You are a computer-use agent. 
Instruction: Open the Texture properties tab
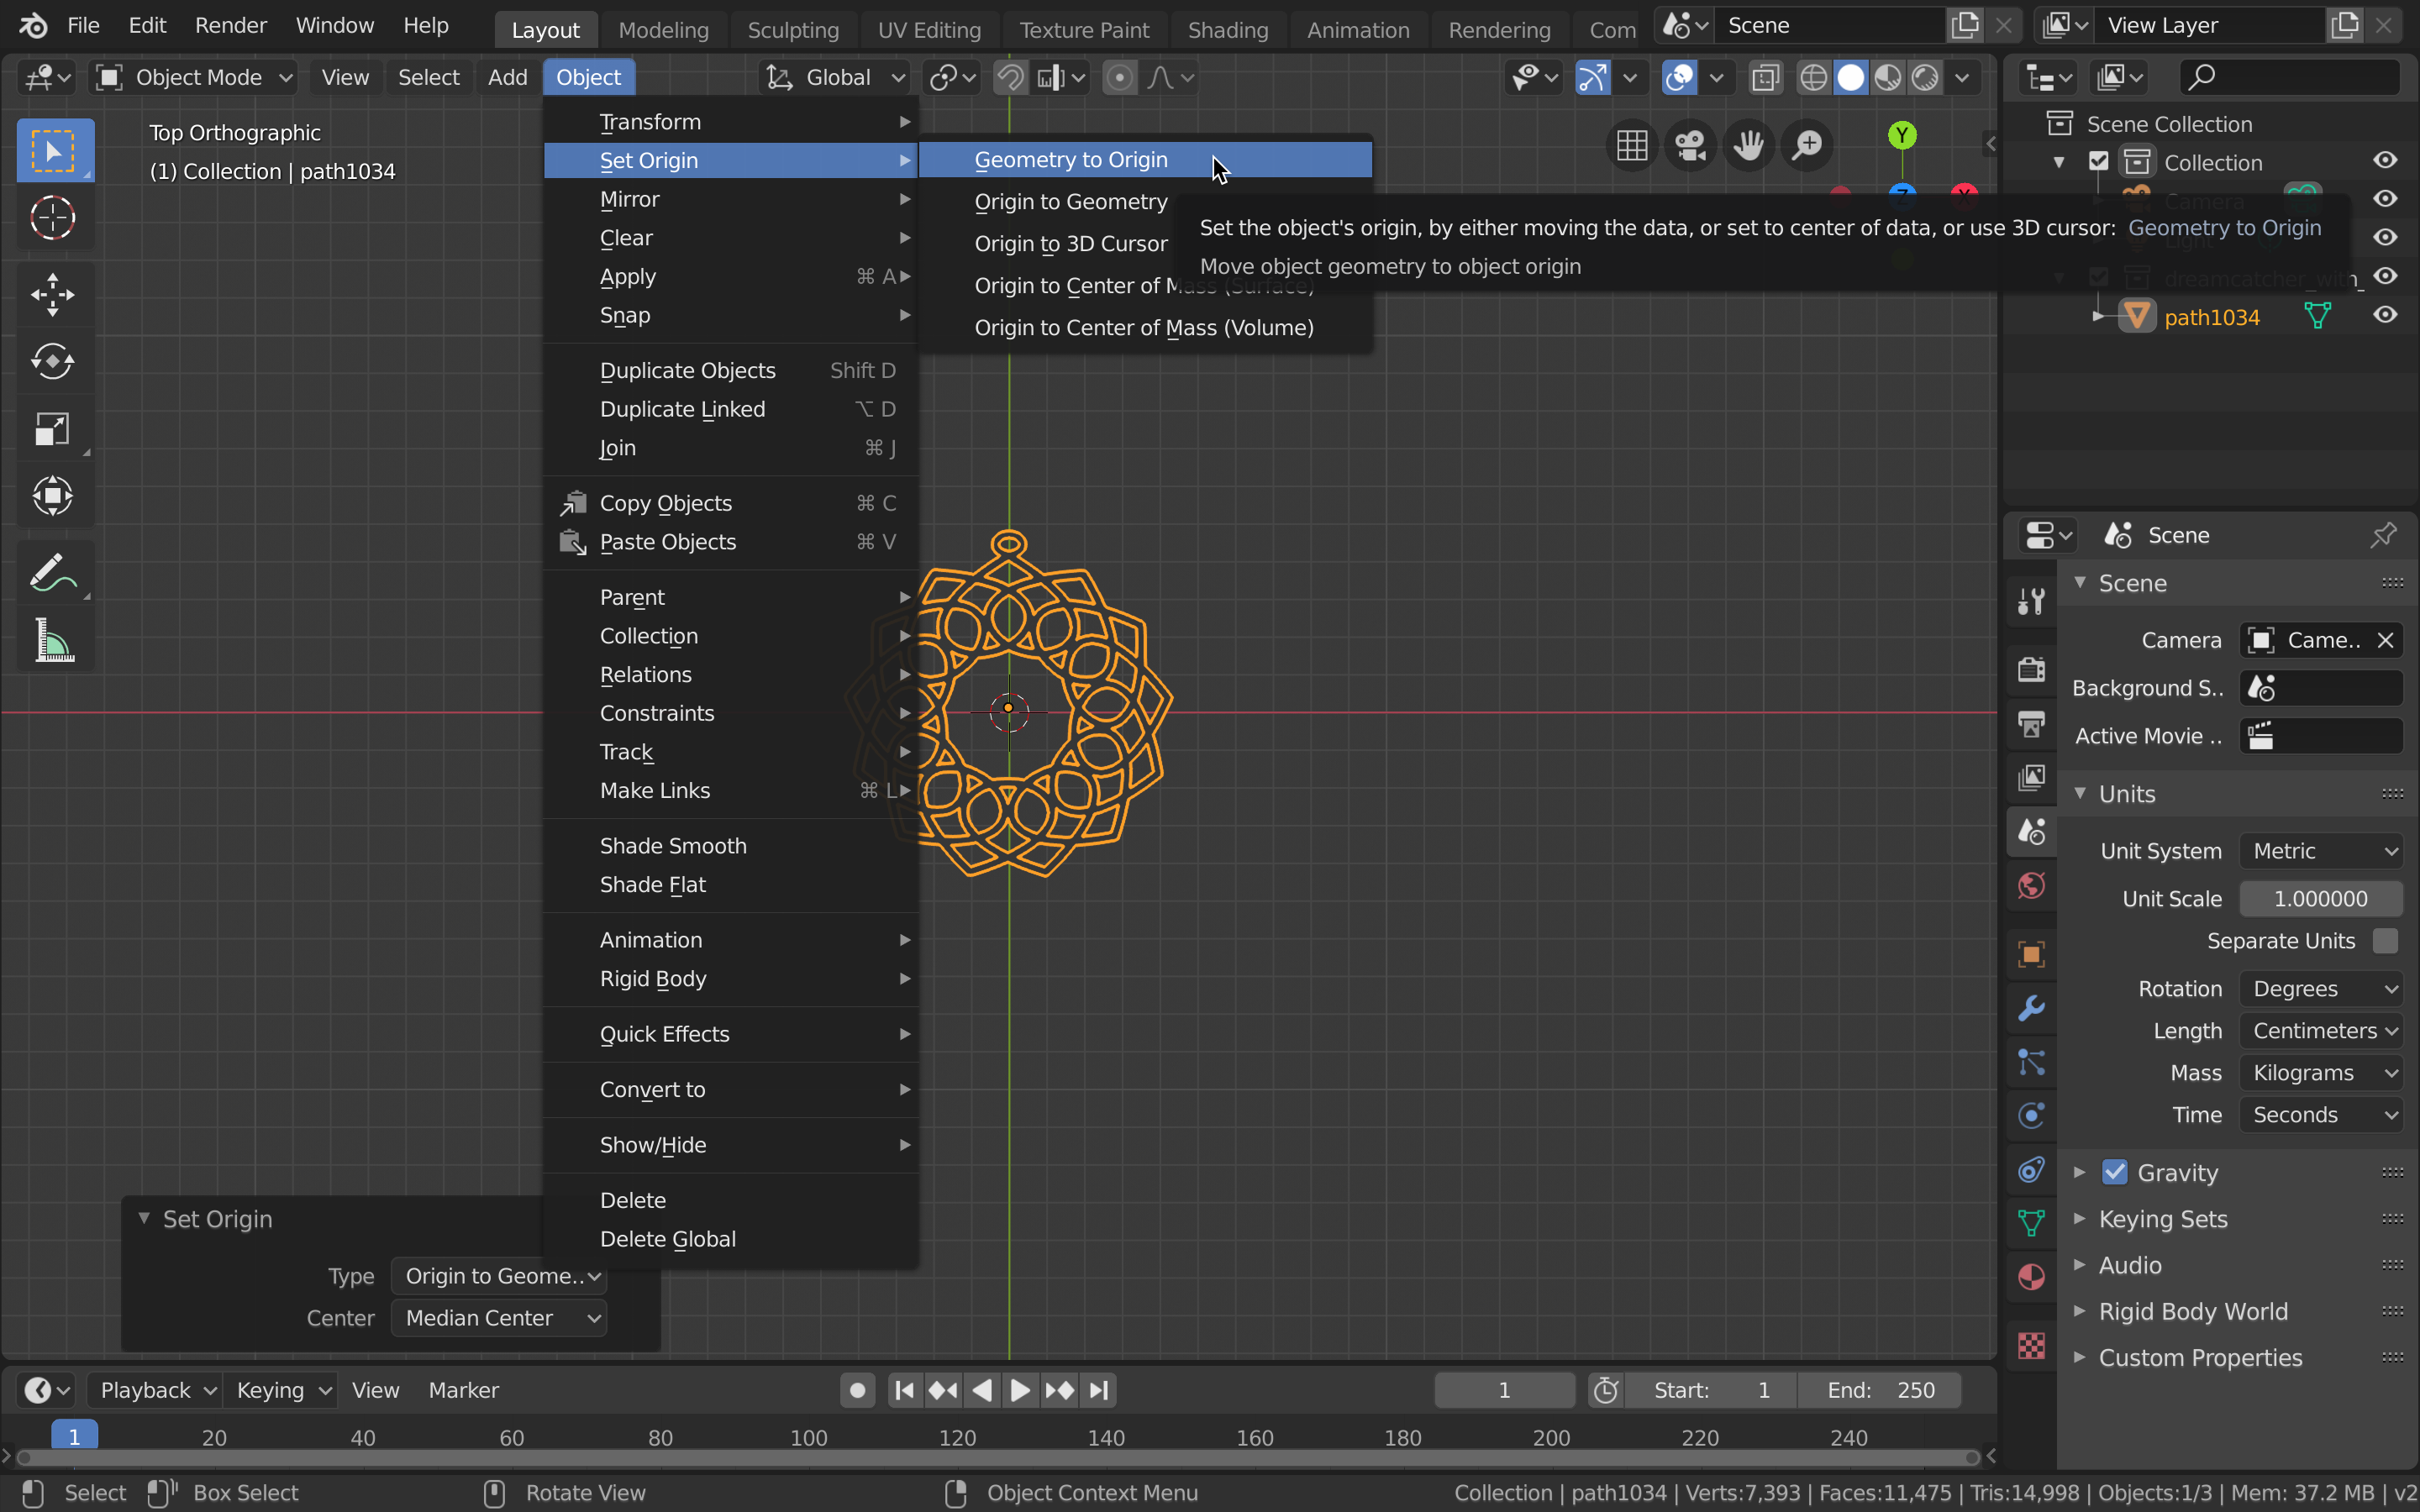pos(2031,1345)
